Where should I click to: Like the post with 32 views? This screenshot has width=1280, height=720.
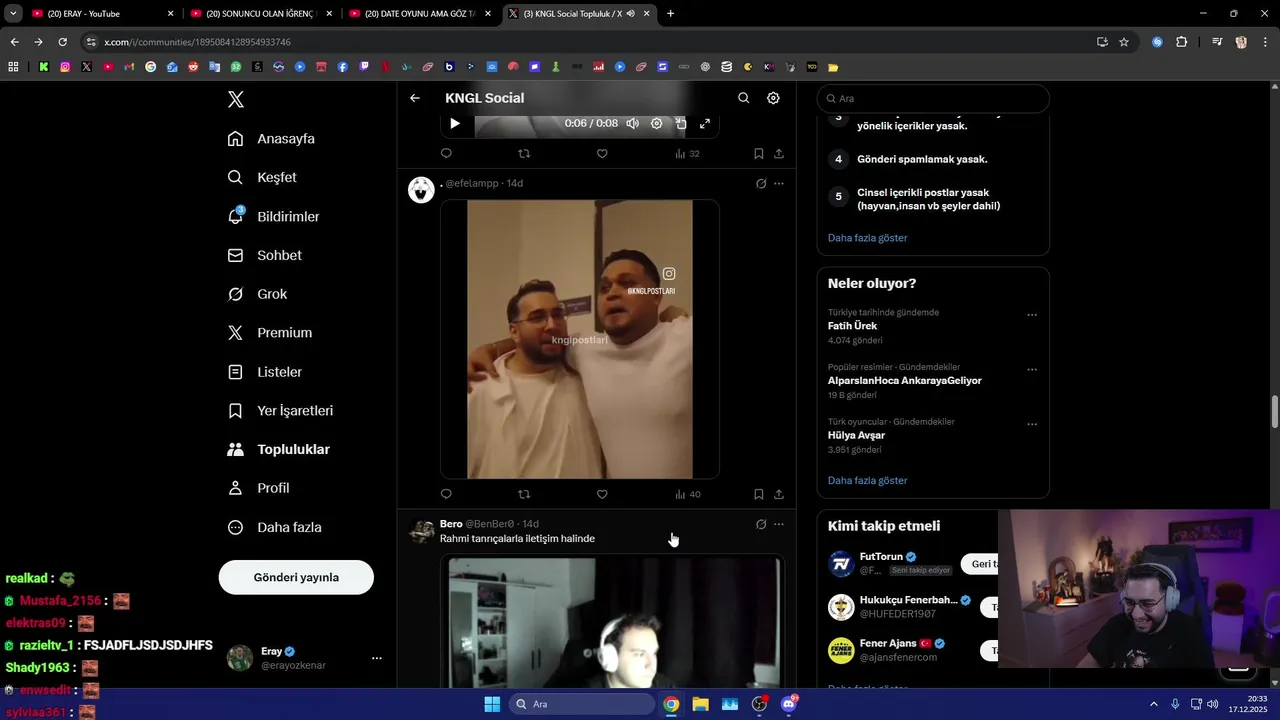602,154
